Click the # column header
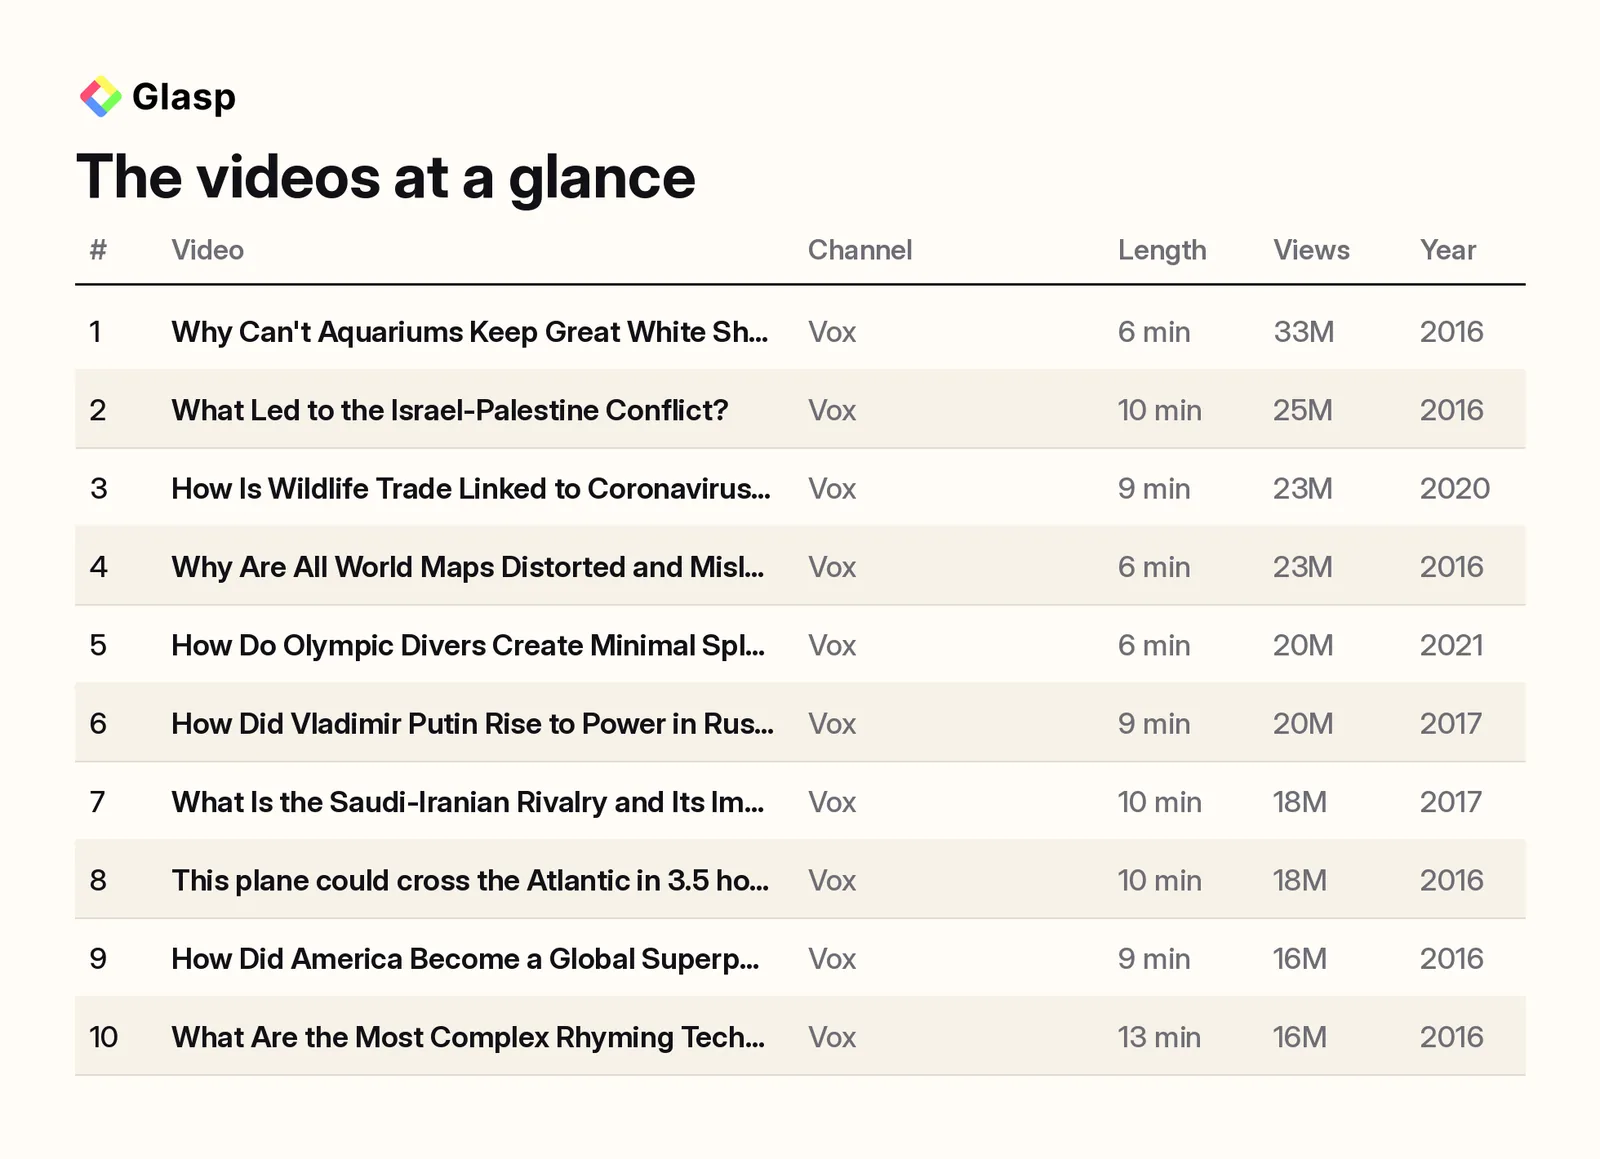 point(98,250)
